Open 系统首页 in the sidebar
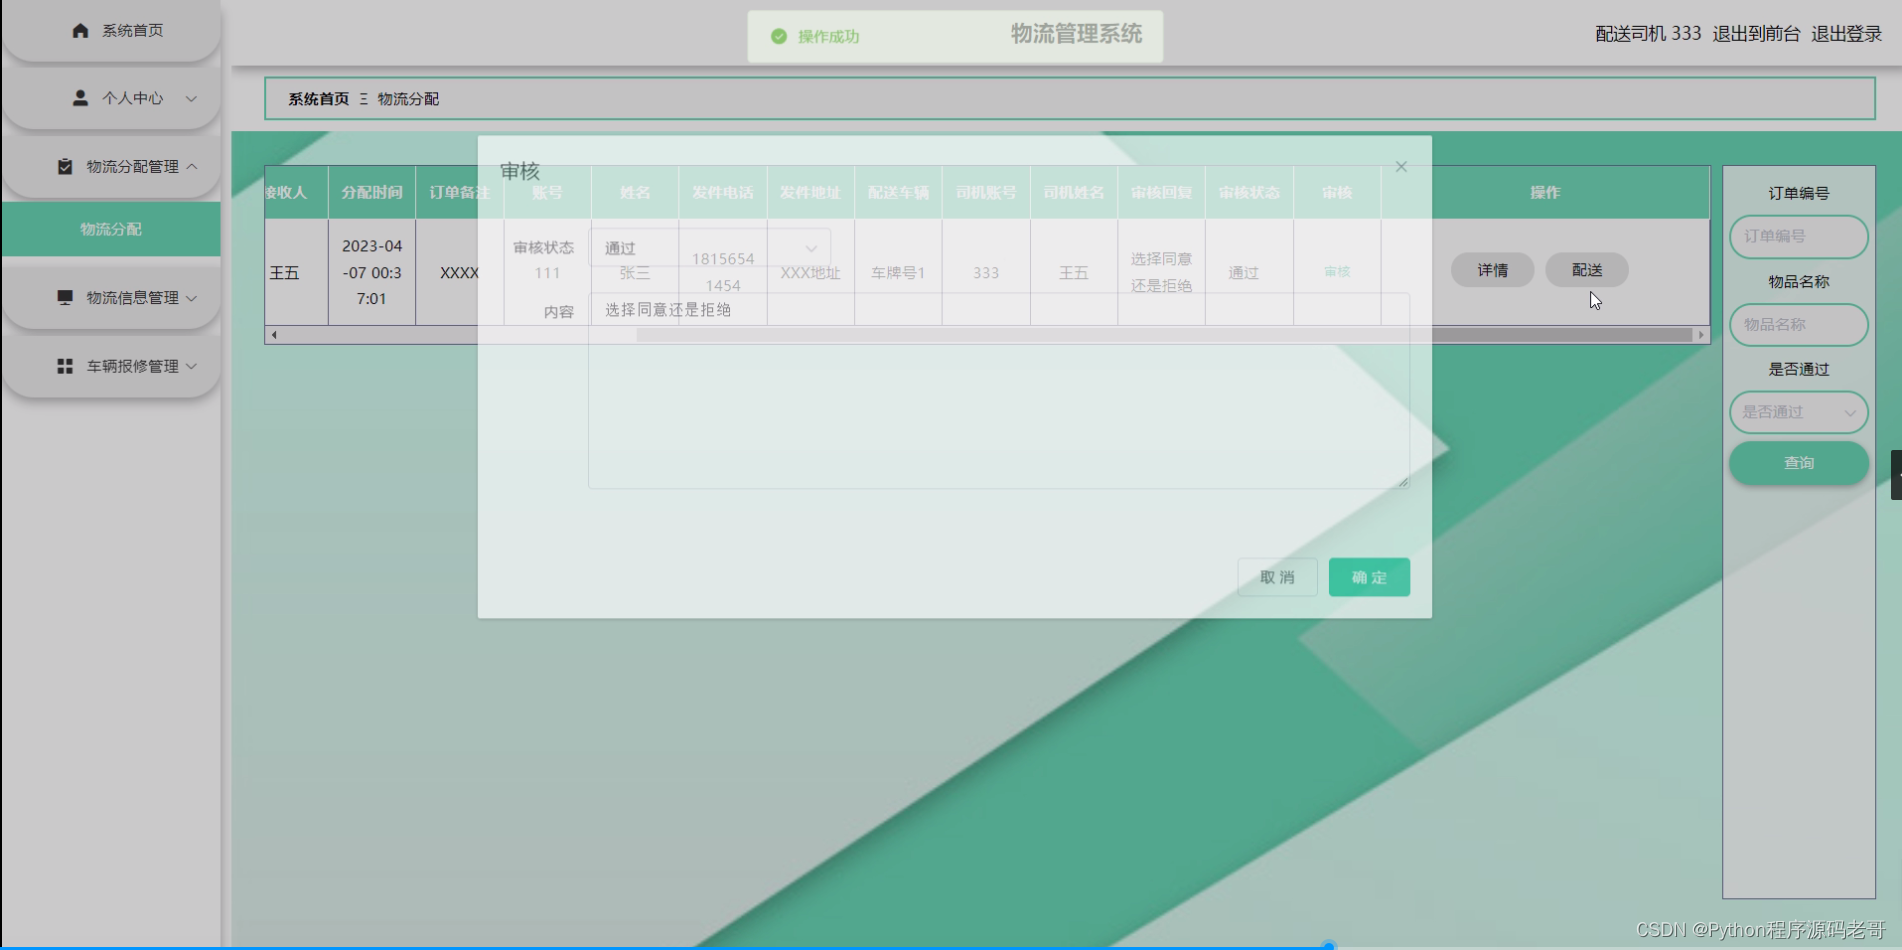The height and width of the screenshot is (950, 1902). pos(111,31)
